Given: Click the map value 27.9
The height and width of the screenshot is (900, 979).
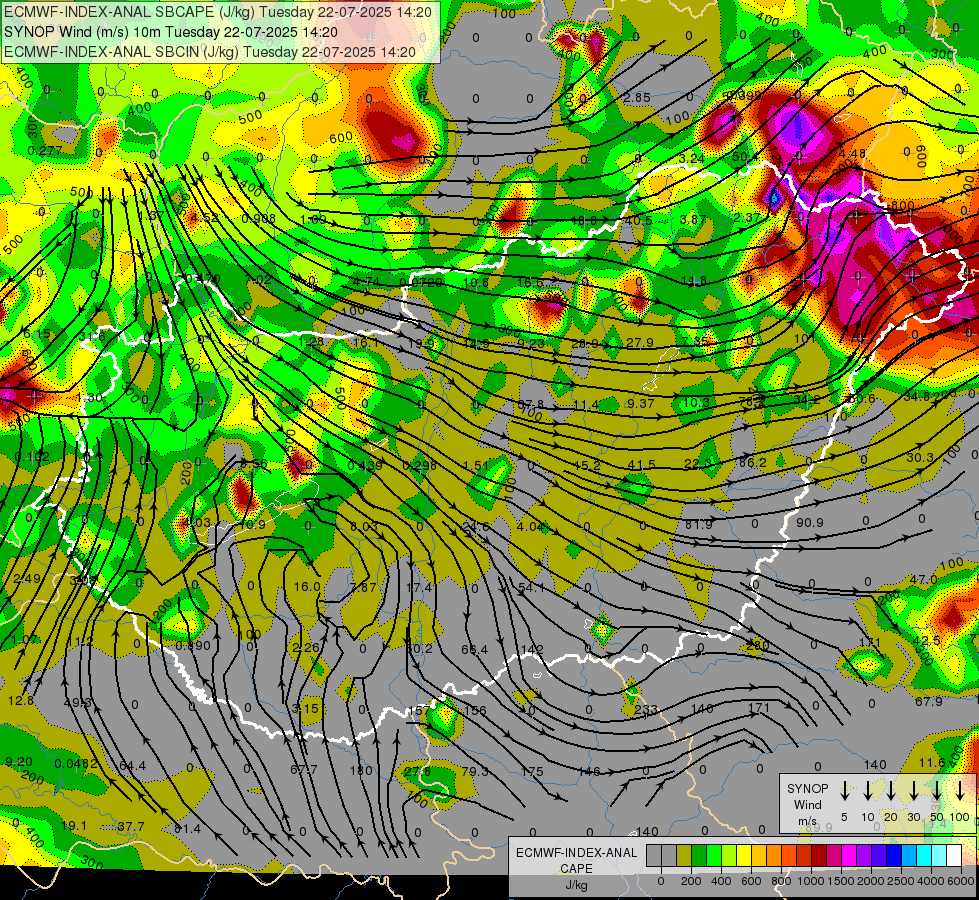Looking at the screenshot, I should (x=639, y=342).
